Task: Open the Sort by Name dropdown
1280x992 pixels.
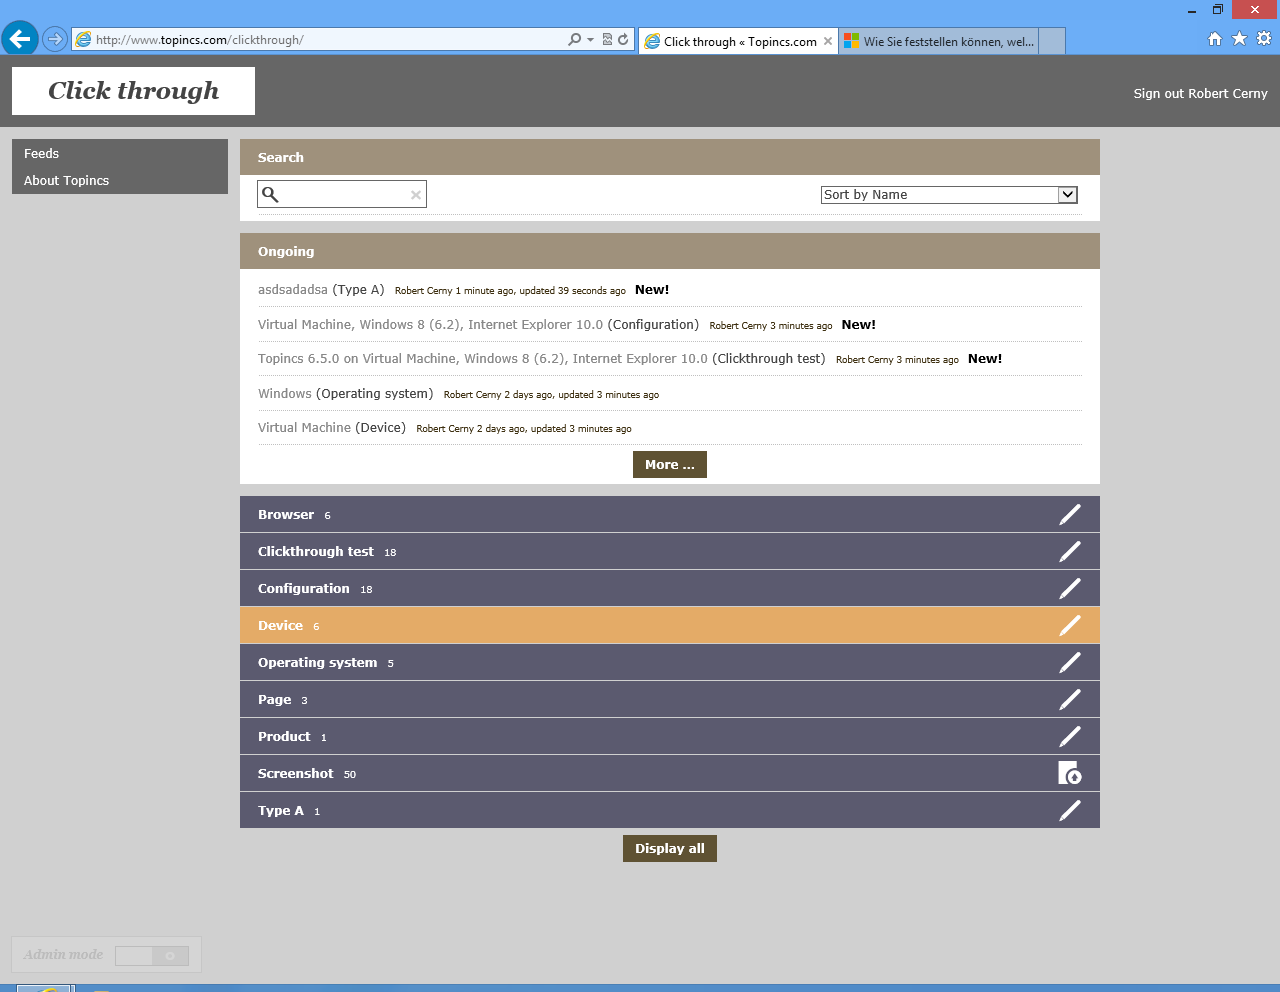Action: tap(948, 195)
